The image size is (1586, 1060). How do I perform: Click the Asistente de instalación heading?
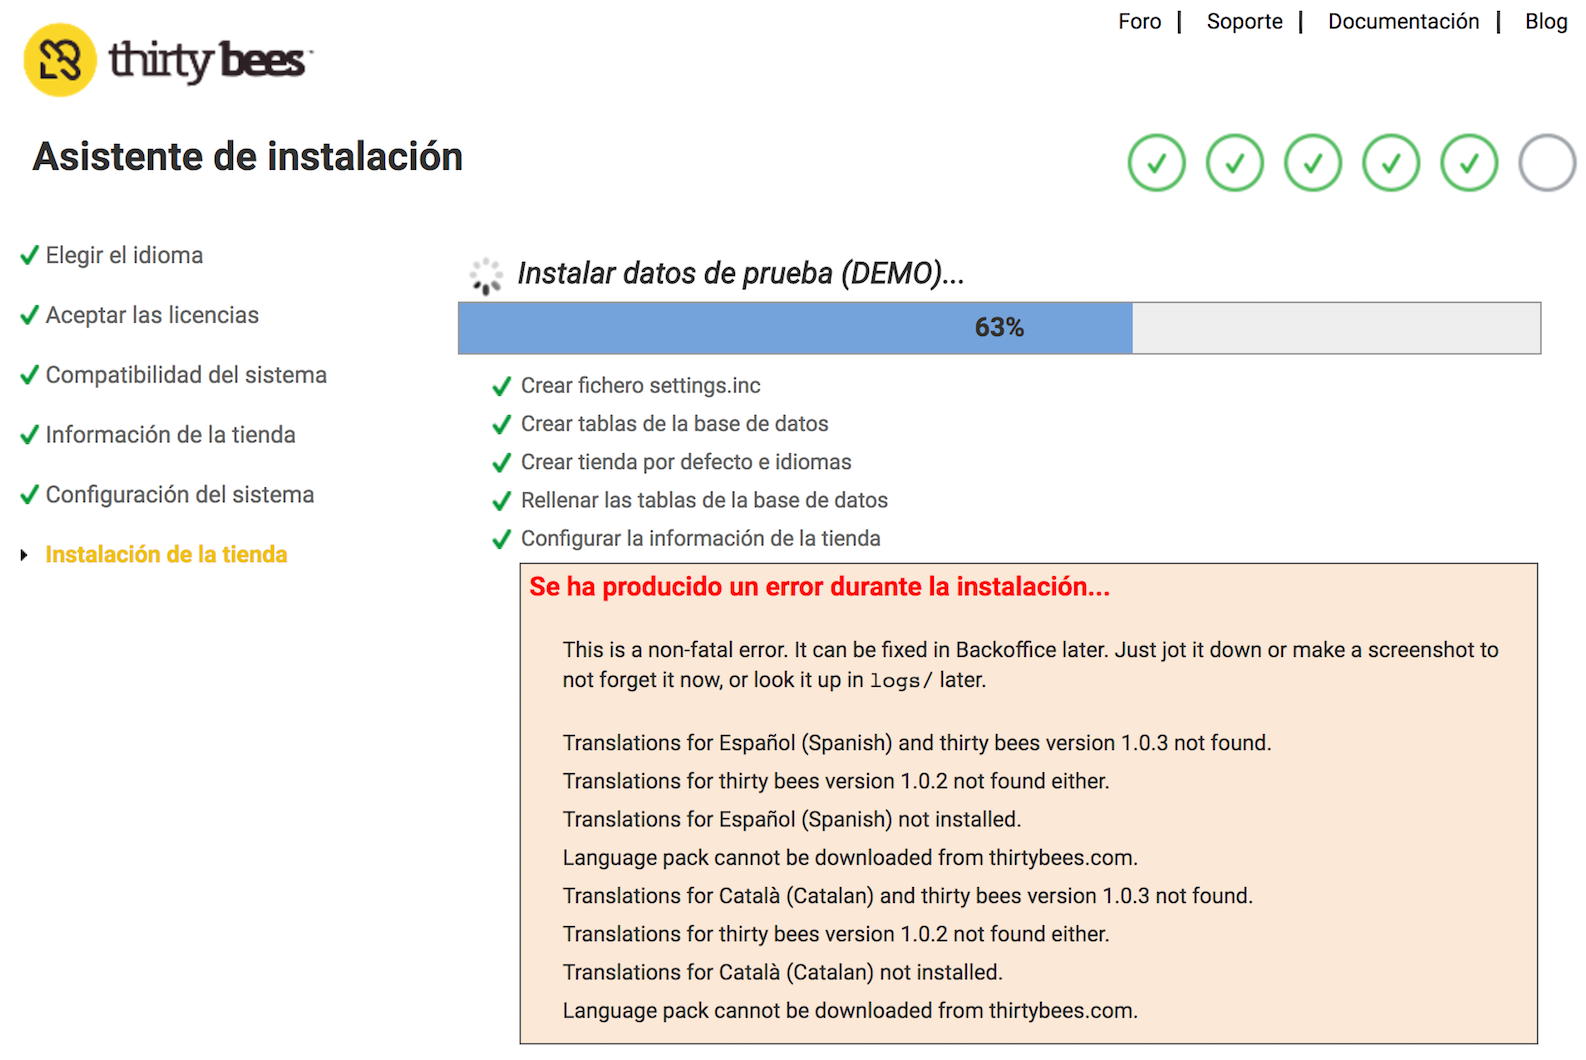248,157
